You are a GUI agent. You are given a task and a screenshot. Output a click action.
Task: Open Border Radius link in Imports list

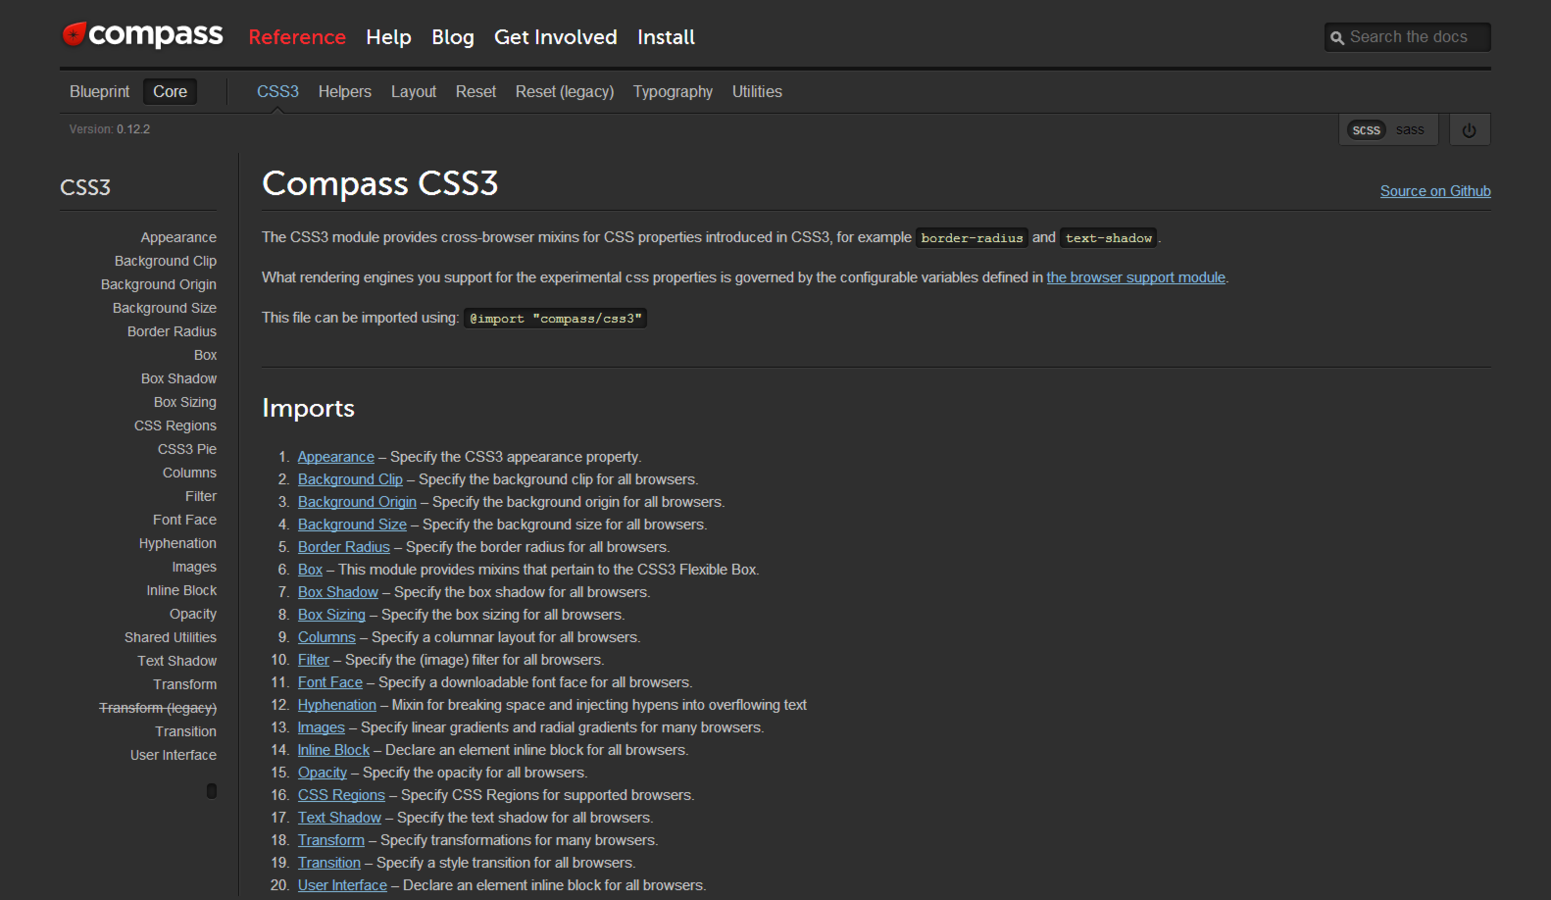pyautogui.click(x=344, y=547)
